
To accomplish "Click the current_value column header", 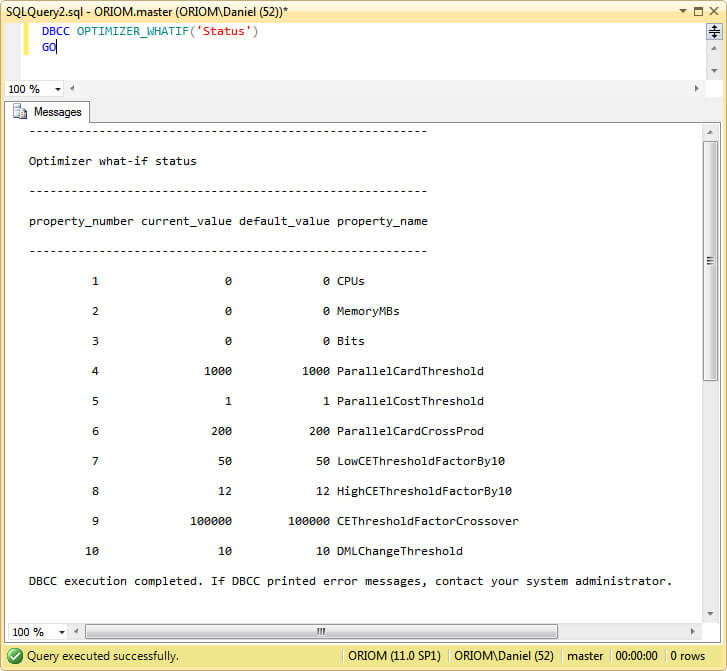I will (186, 221).
